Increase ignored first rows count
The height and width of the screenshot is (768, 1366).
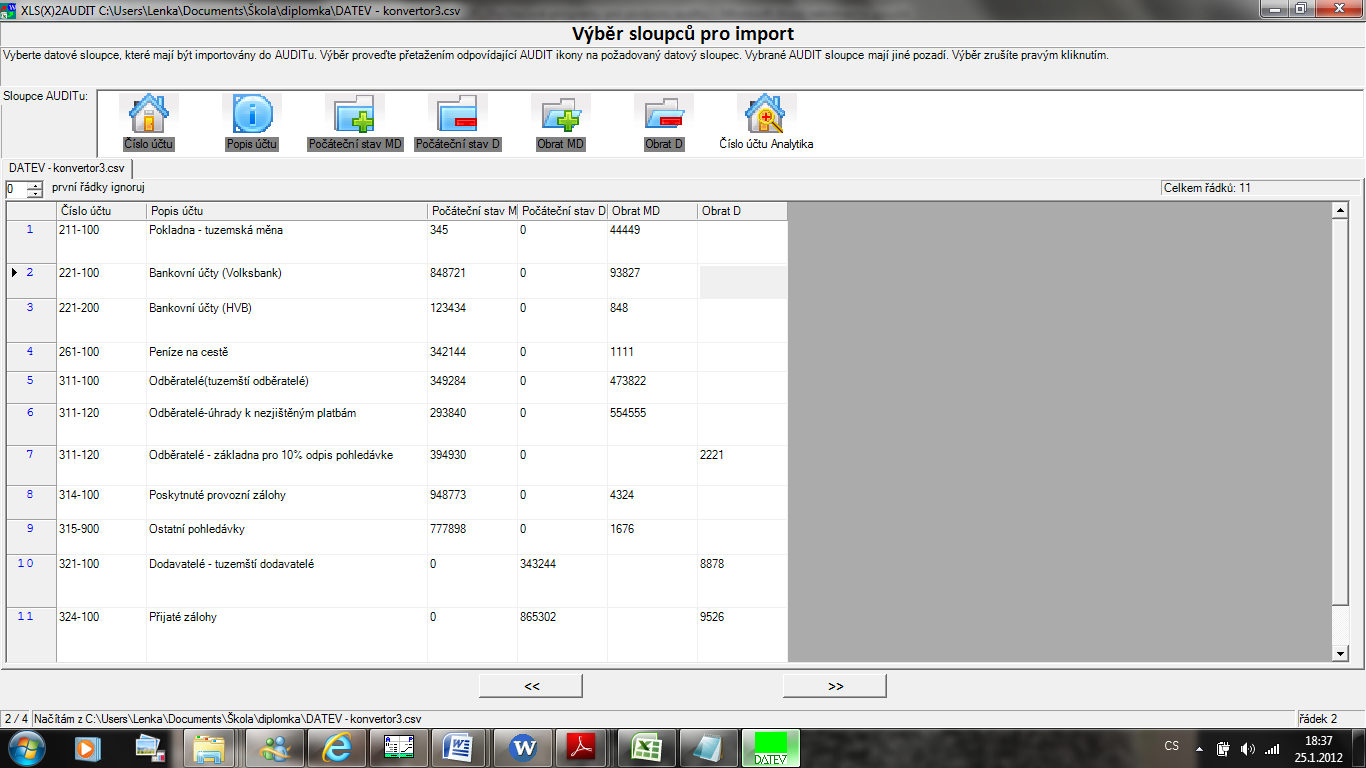[x=36, y=185]
